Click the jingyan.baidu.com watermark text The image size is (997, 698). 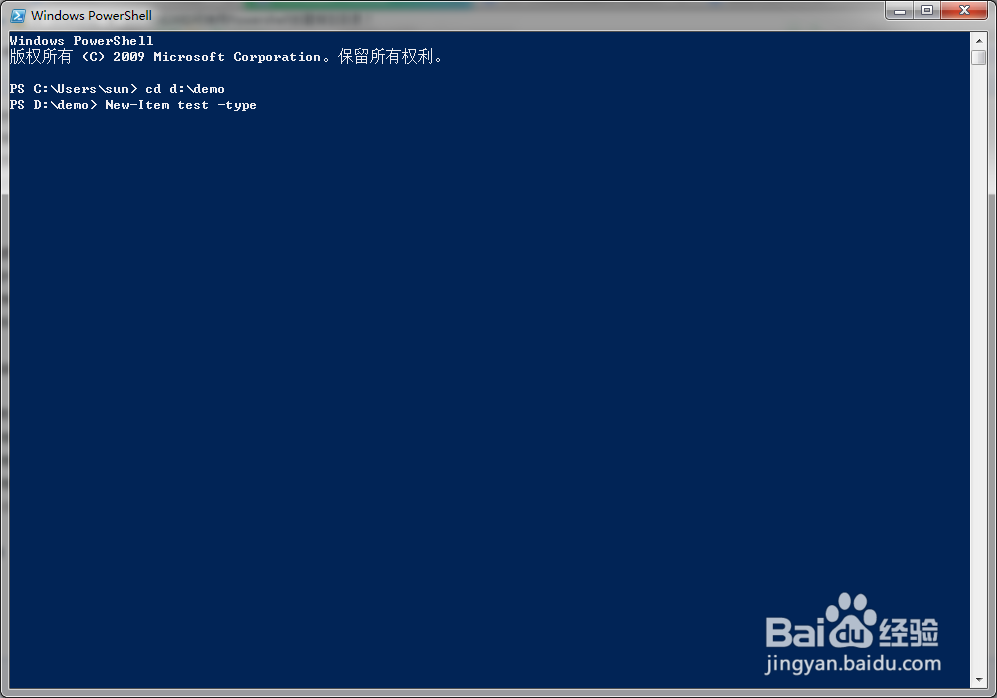tap(853, 664)
